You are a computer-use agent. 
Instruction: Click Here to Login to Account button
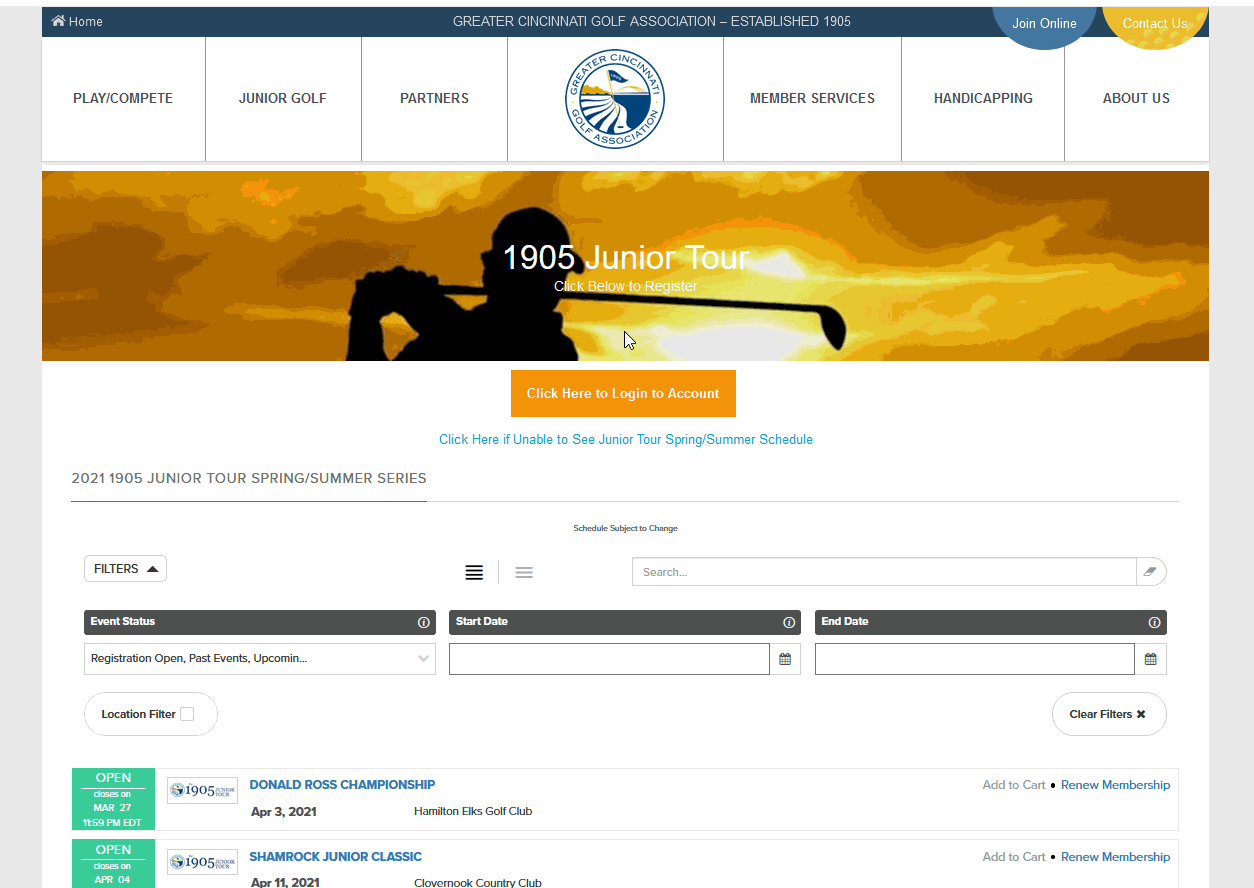coord(623,394)
